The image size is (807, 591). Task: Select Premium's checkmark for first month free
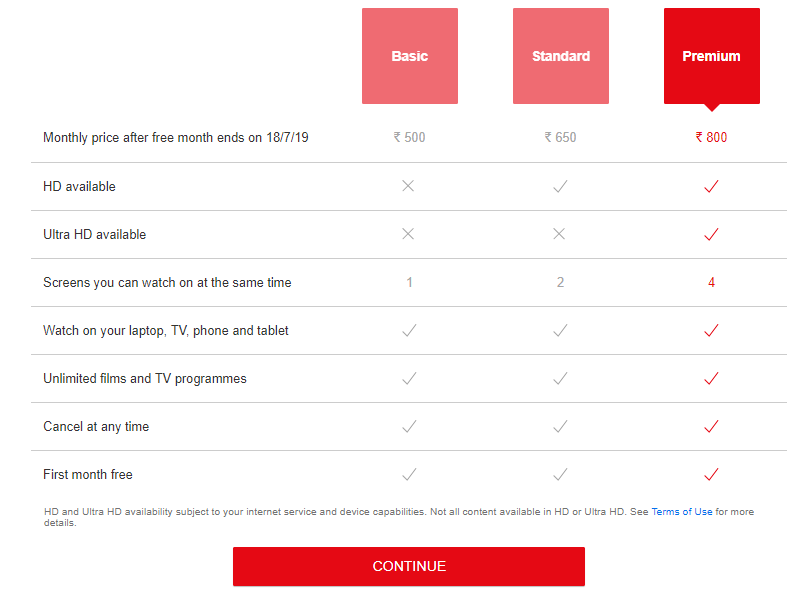click(x=711, y=474)
